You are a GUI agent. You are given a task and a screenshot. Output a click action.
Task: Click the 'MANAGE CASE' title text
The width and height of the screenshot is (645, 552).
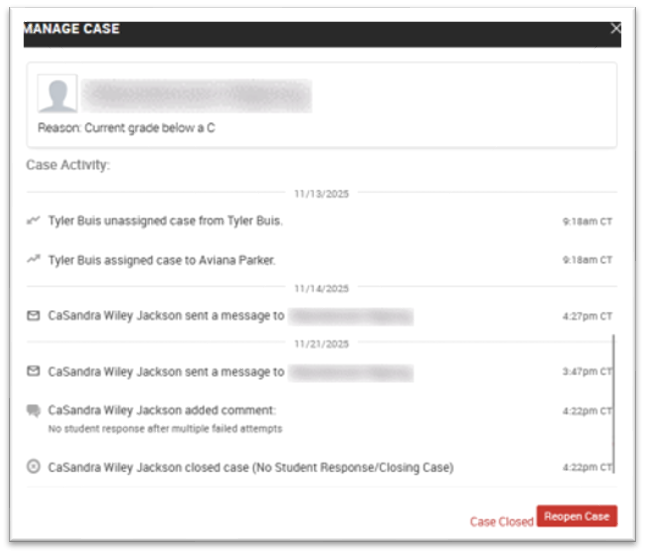click(72, 29)
